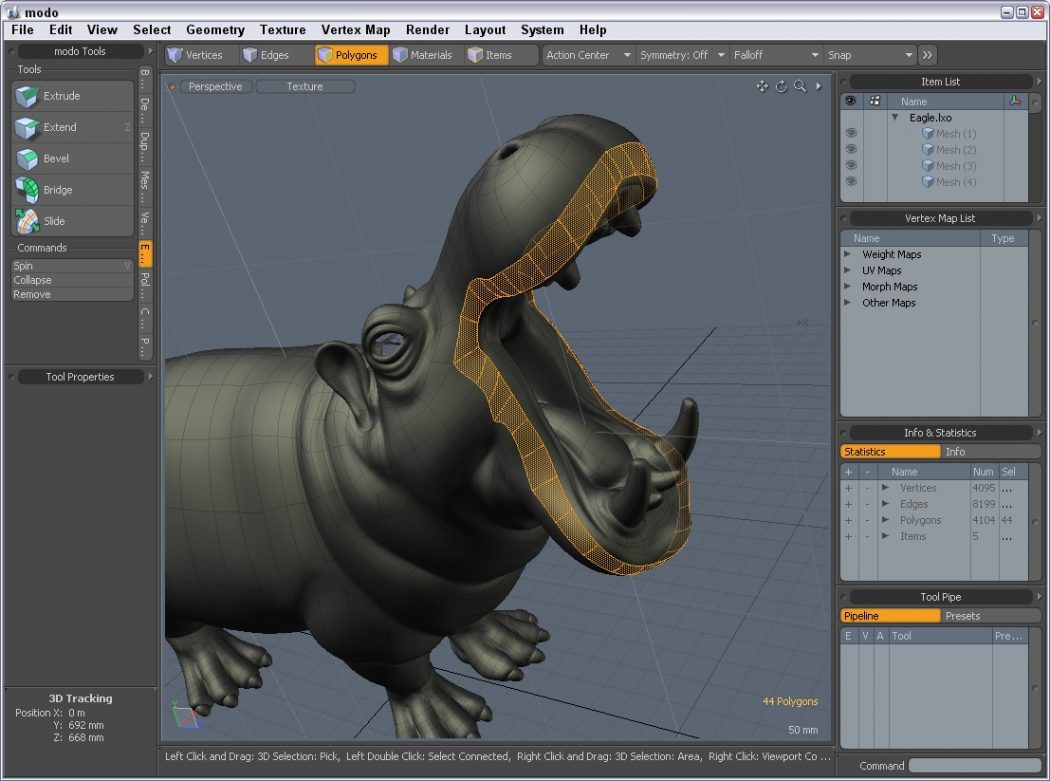Select the Extrude tool

point(72,96)
